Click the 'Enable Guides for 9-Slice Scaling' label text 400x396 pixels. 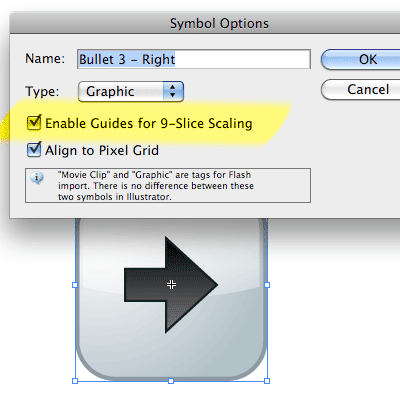[x=149, y=123]
